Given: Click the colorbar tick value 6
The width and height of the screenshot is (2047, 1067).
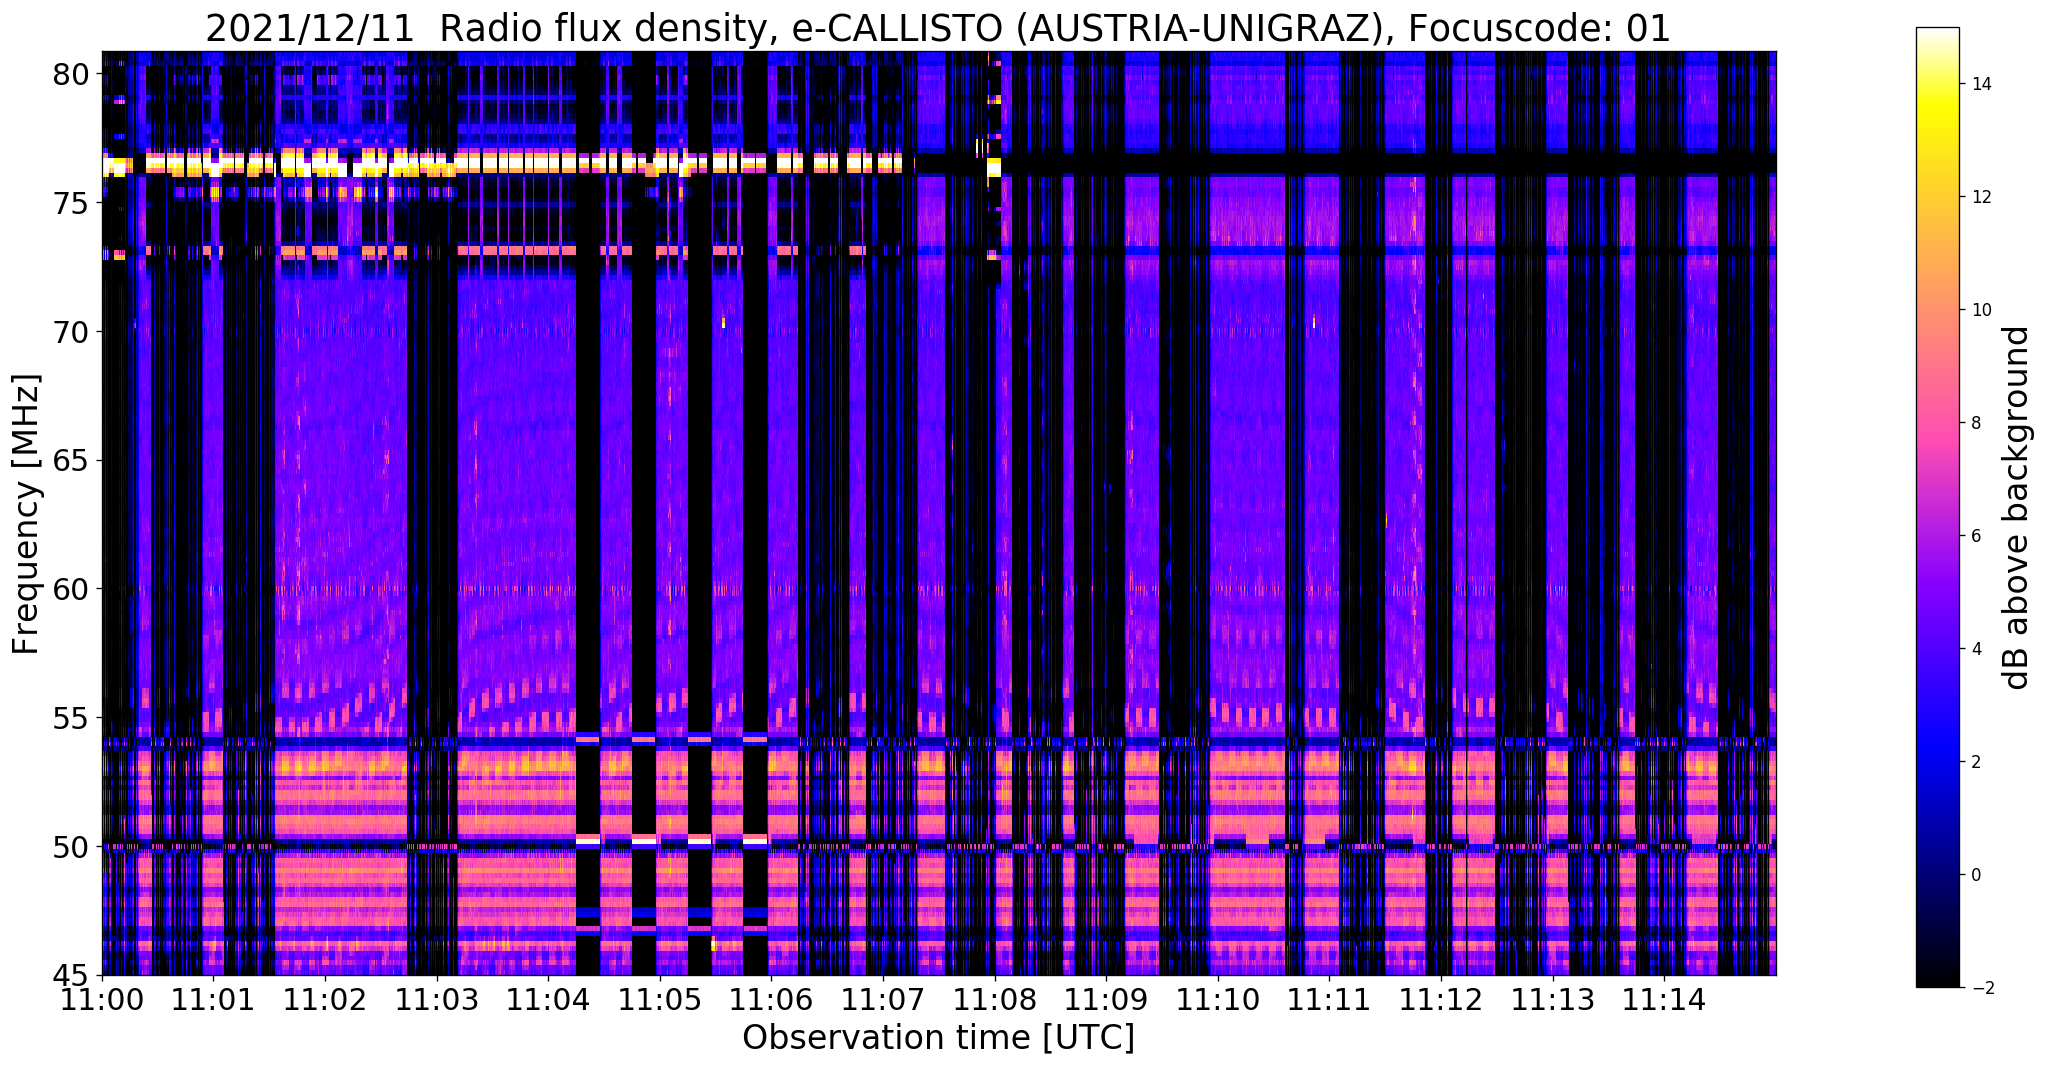Looking at the screenshot, I should pos(1975,536).
